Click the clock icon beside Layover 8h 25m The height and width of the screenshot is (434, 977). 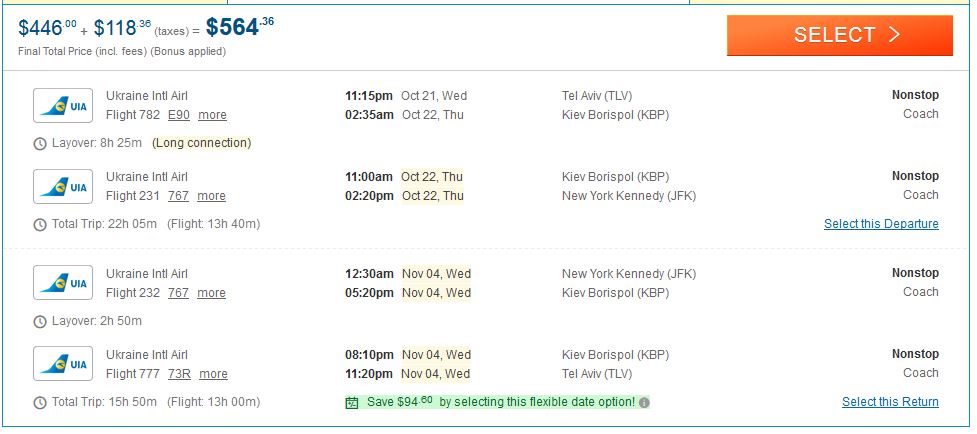click(40, 143)
